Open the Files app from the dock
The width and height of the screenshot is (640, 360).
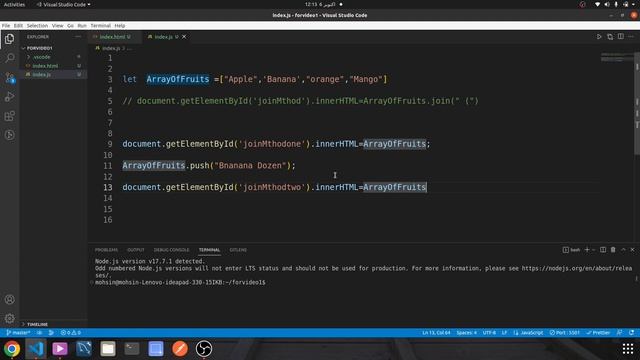(108, 349)
